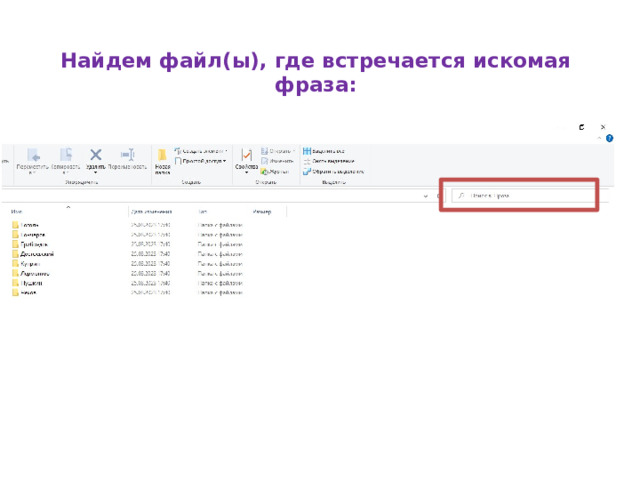Click the blue Help question mark icon

pyautogui.click(x=609, y=138)
